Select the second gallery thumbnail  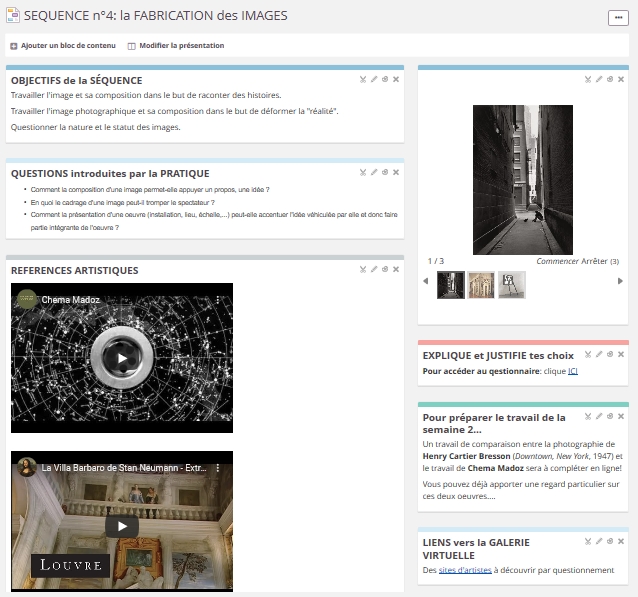tap(481, 285)
